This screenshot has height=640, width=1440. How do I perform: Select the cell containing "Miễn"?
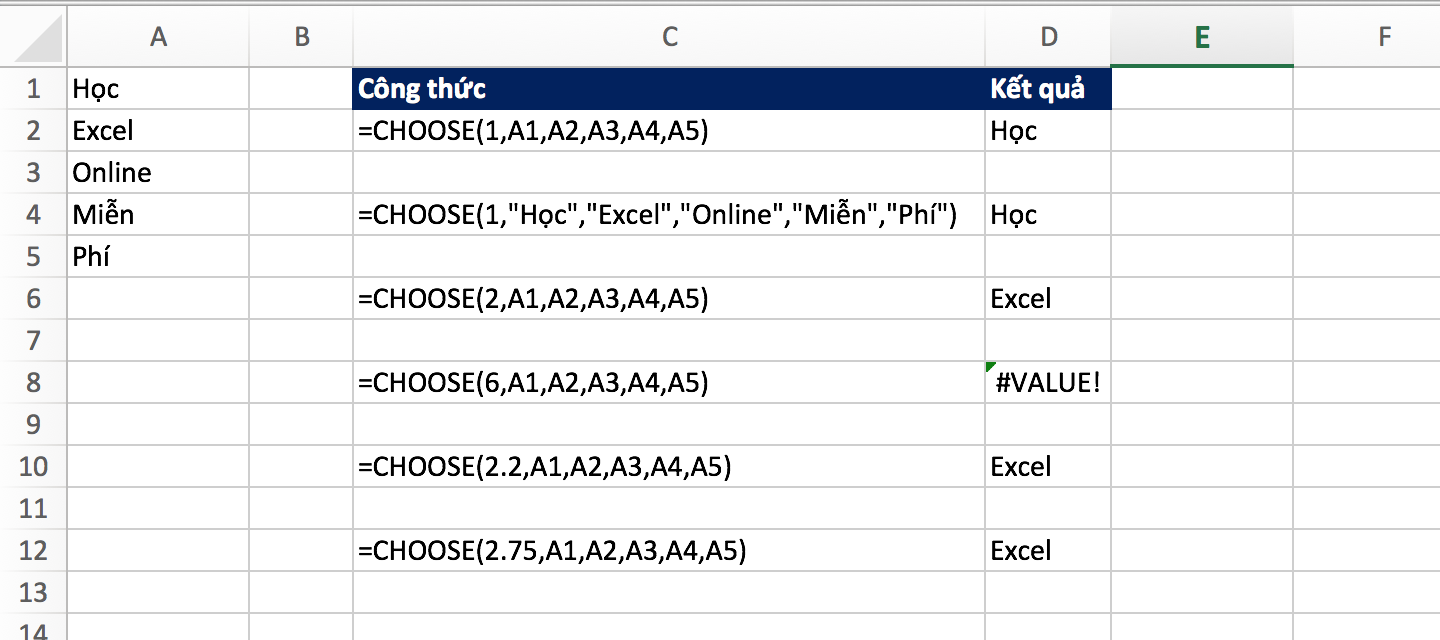(x=157, y=215)
